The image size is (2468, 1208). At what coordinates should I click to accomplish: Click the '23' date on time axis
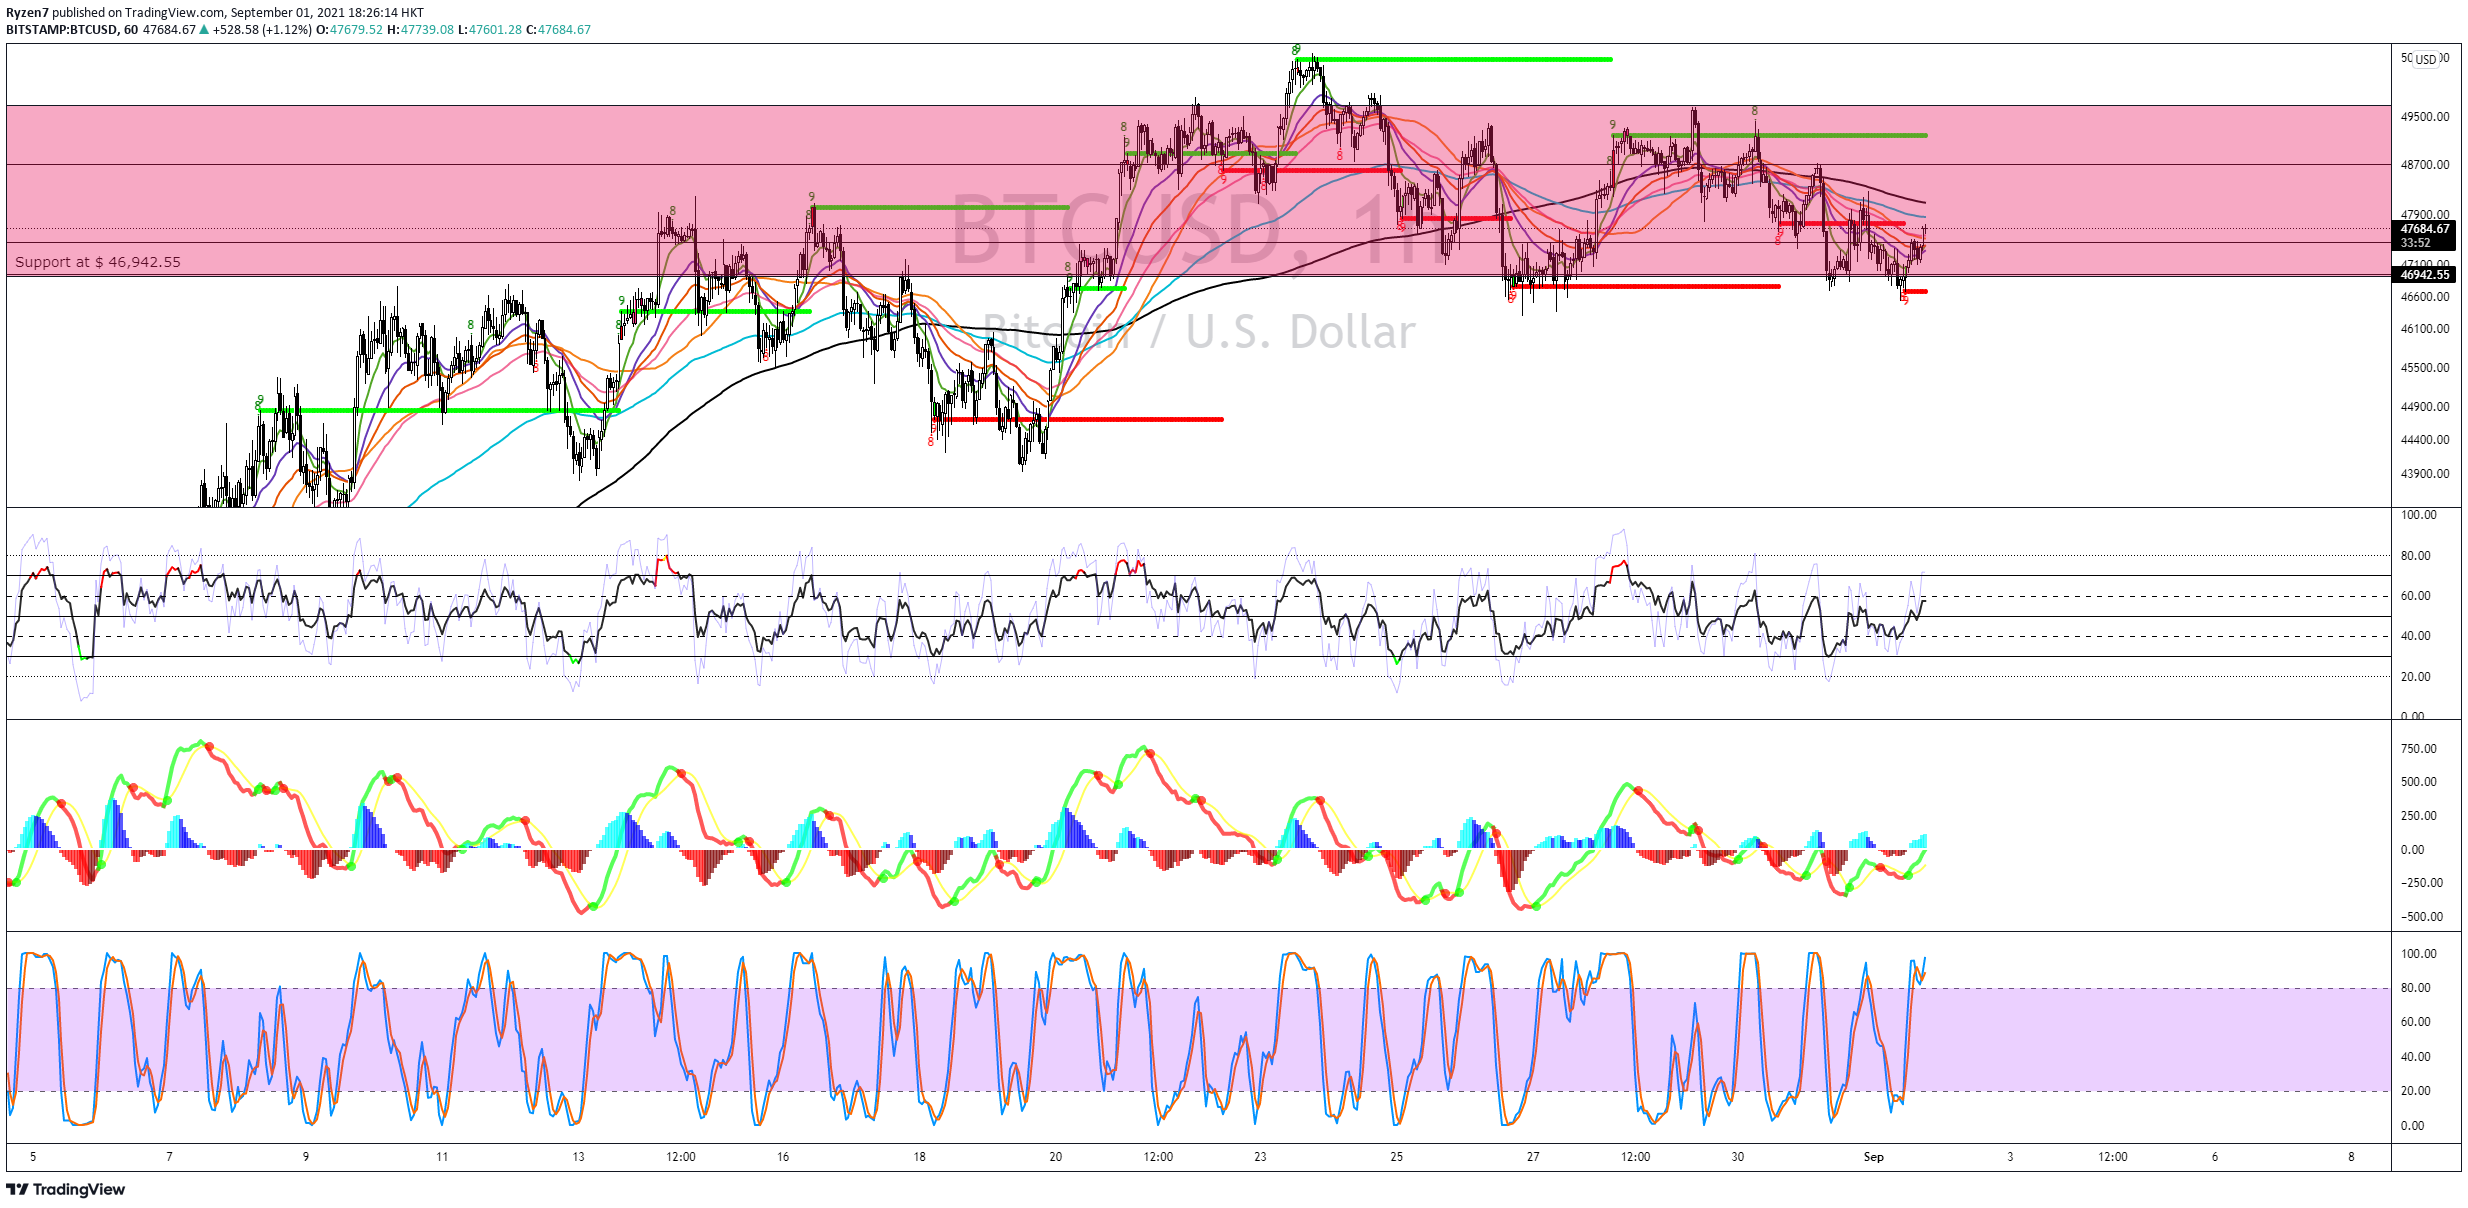1260,1157
